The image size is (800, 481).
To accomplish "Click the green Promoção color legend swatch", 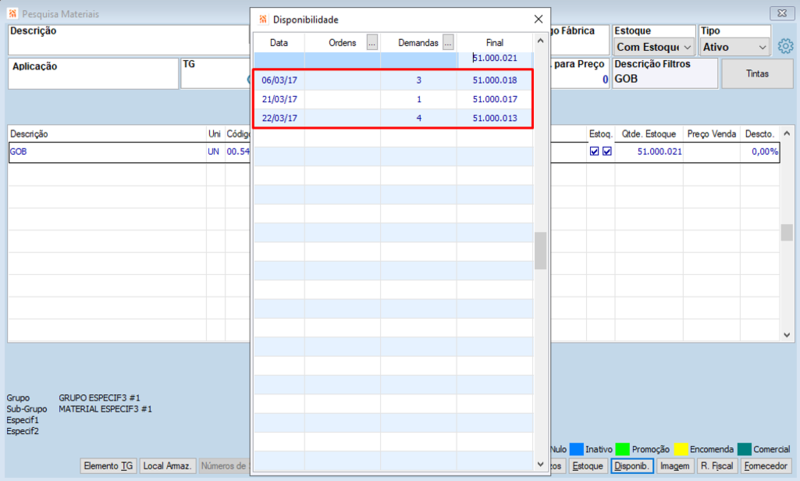I will [x=622, y=449].
